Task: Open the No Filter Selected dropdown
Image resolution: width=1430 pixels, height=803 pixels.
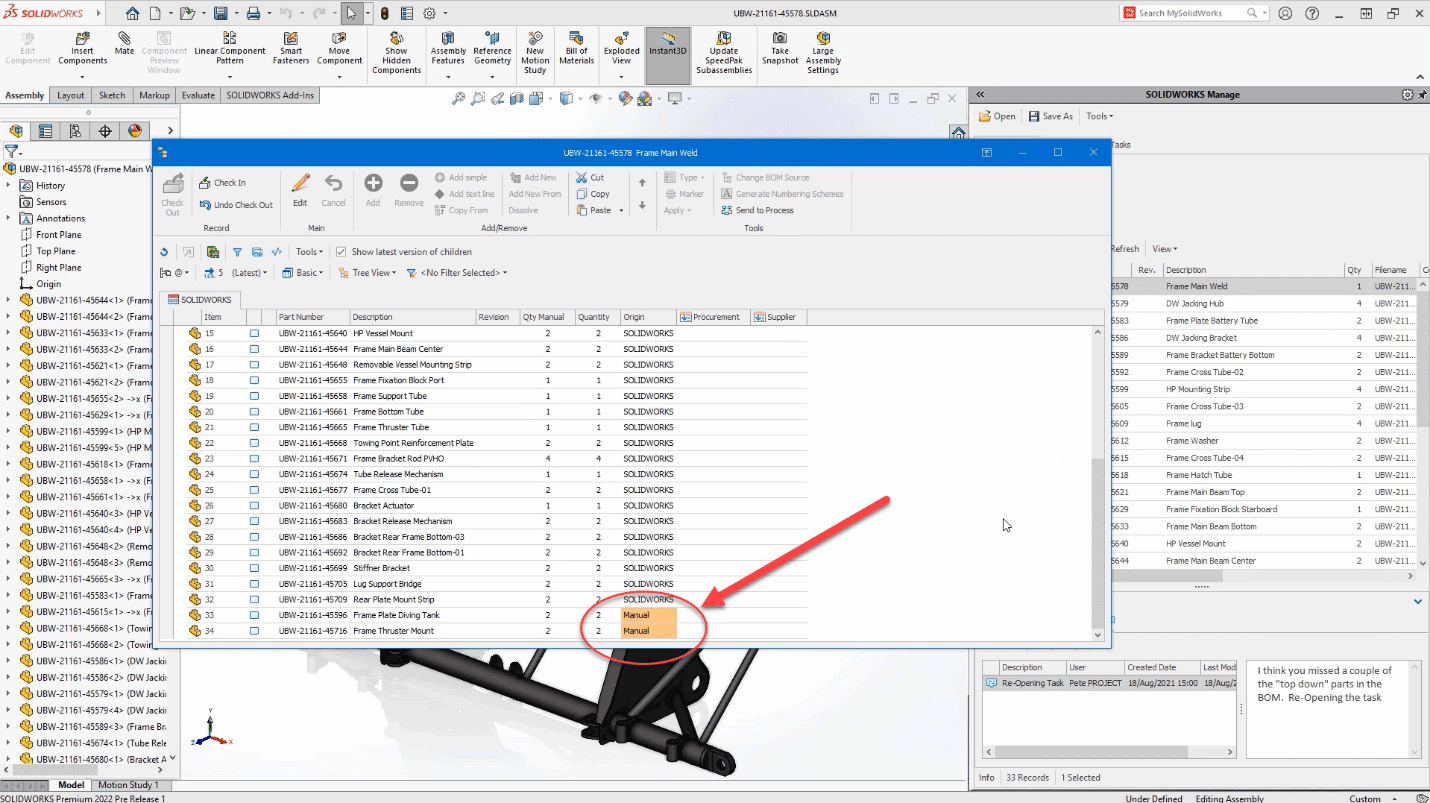Action: (457, 272)
